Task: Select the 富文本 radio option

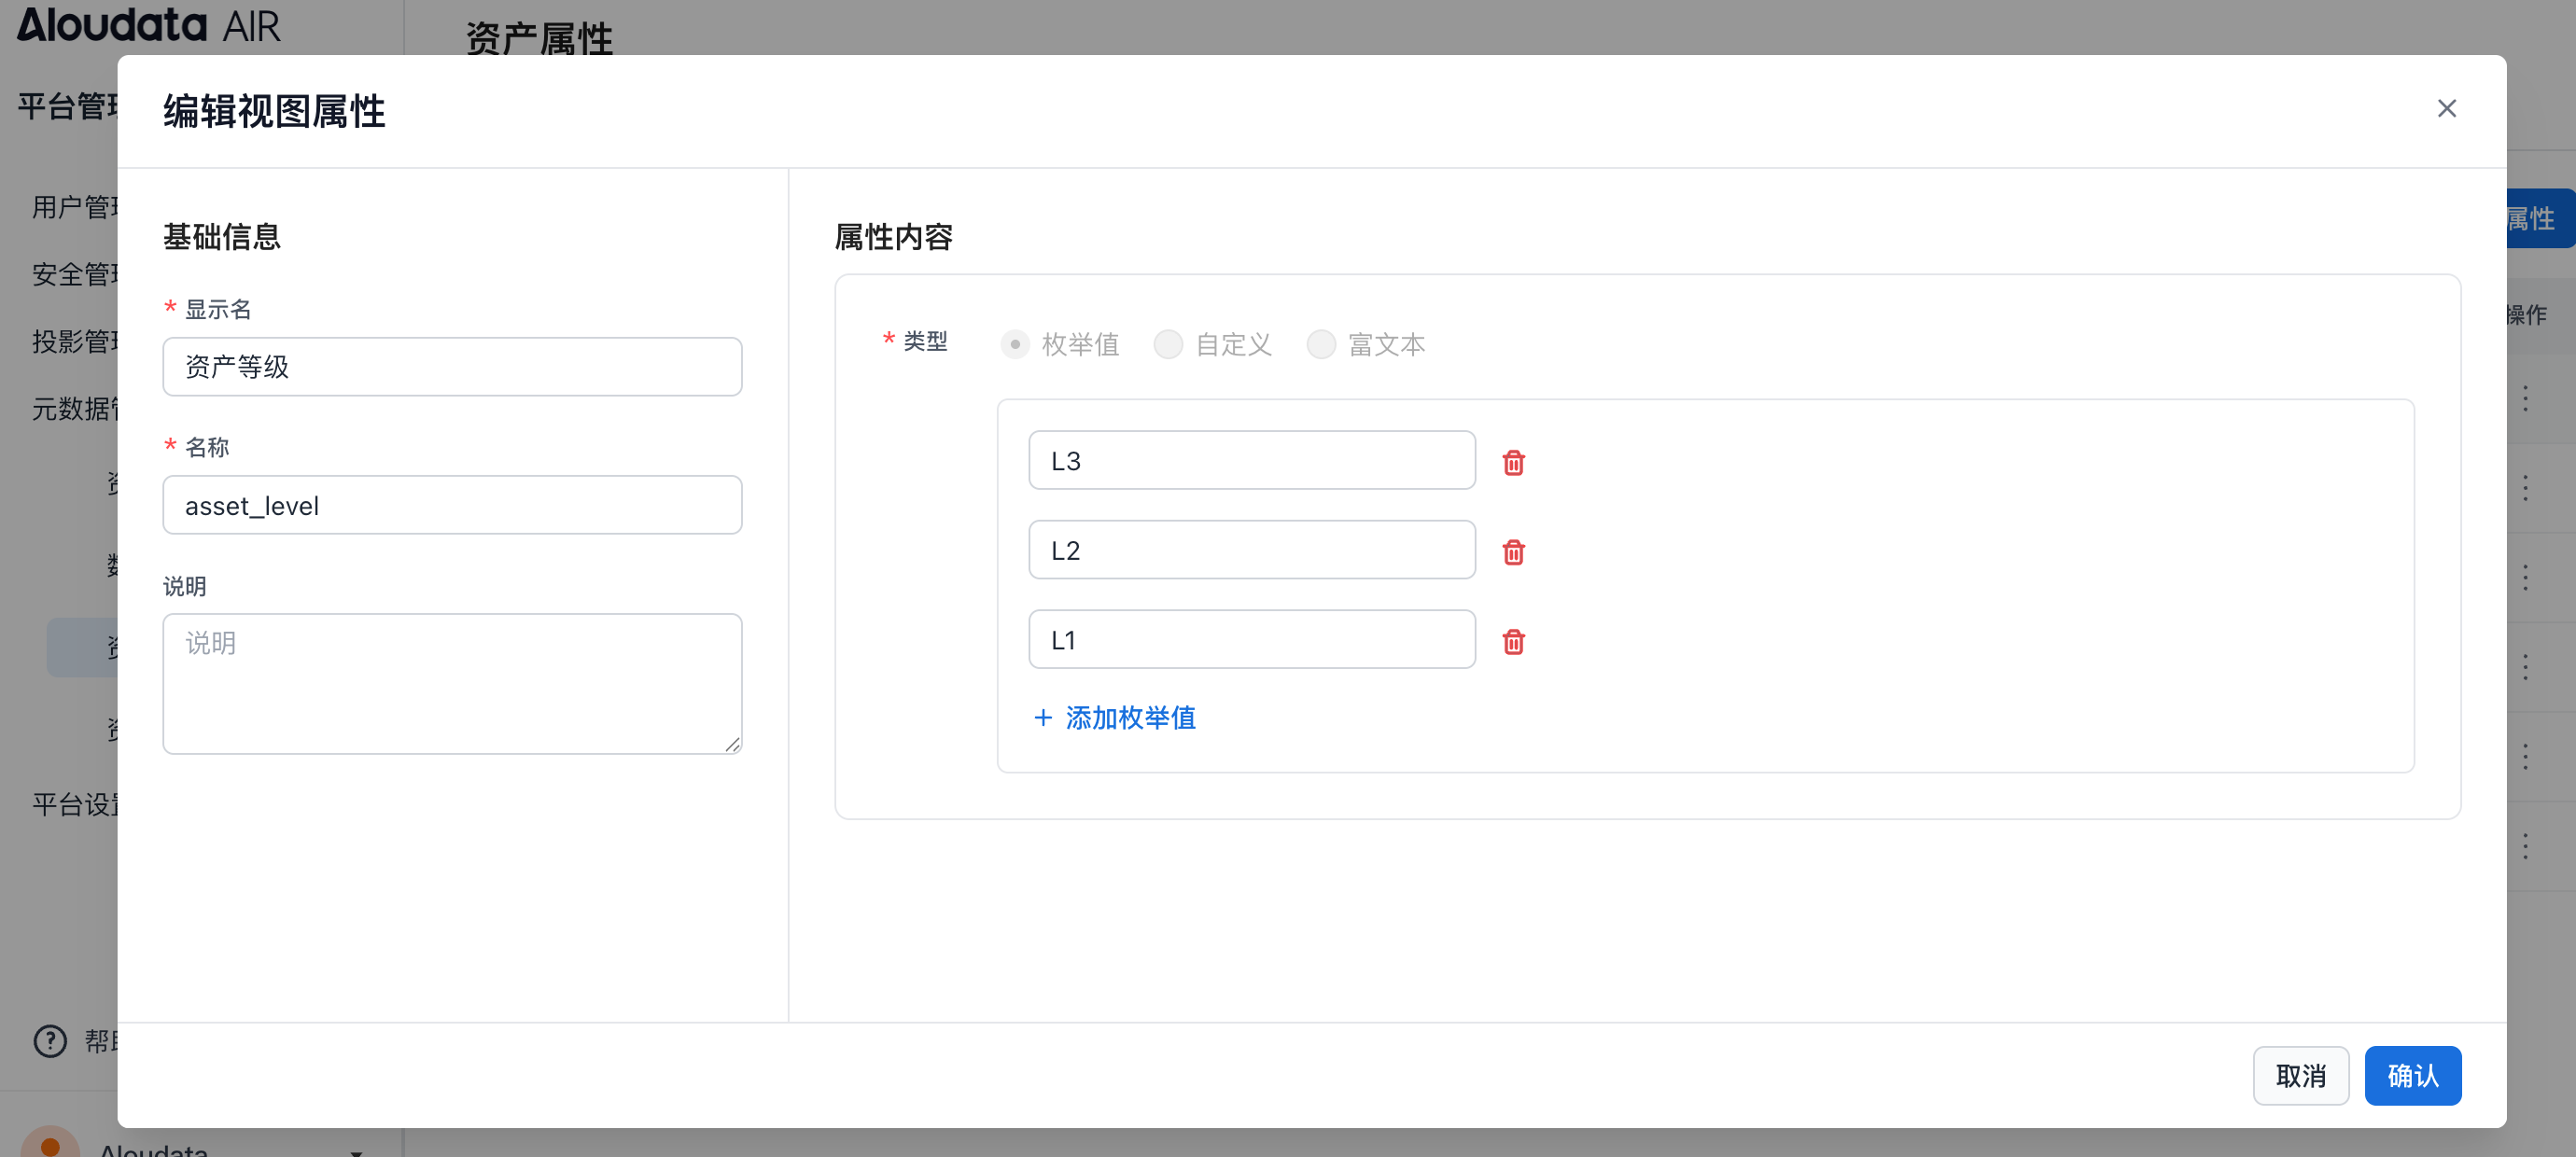Action: pyautogui.click(x=1321, y=344)
